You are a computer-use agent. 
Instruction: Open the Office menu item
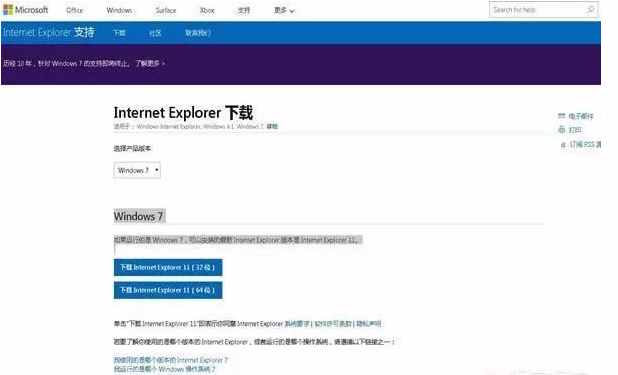pos(74,10)
